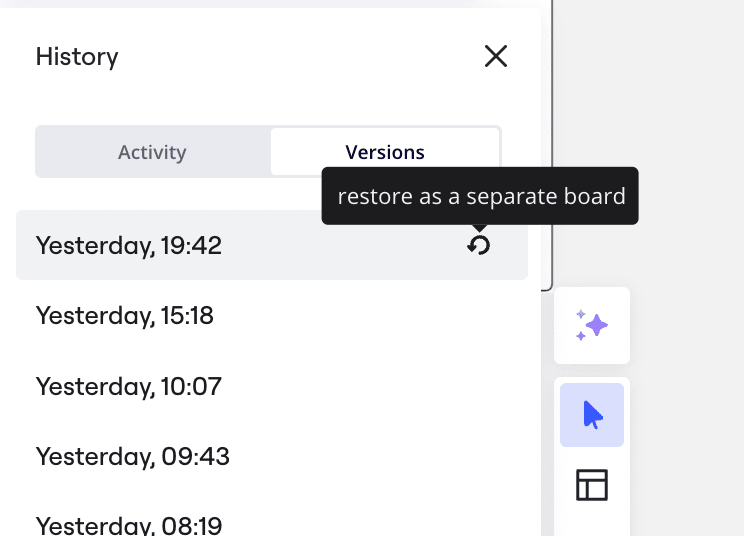The image size is (744, 536).
Task: Activate the Select cursor tool
Action: pos(592,415)
